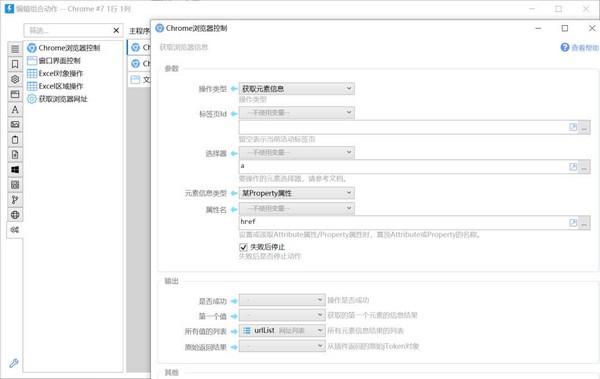The height and width of the screenshot is (379, 600).
Task: Open the 是否成功 output variable dropdown
Action: click(282, 300)
